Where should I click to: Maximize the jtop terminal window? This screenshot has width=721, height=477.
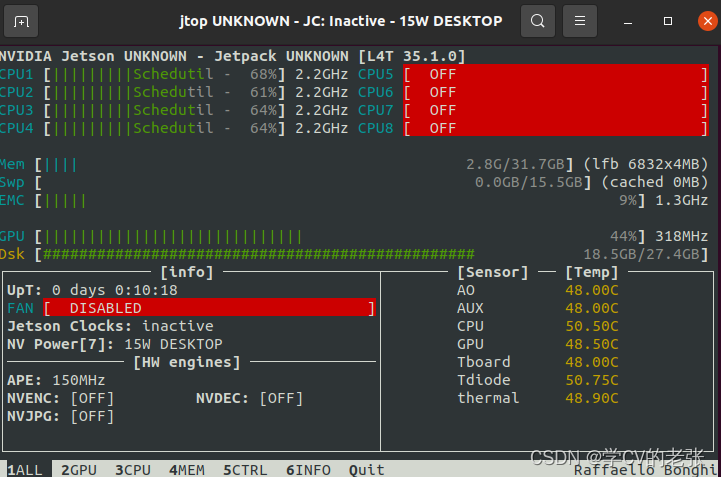[668, 21]
